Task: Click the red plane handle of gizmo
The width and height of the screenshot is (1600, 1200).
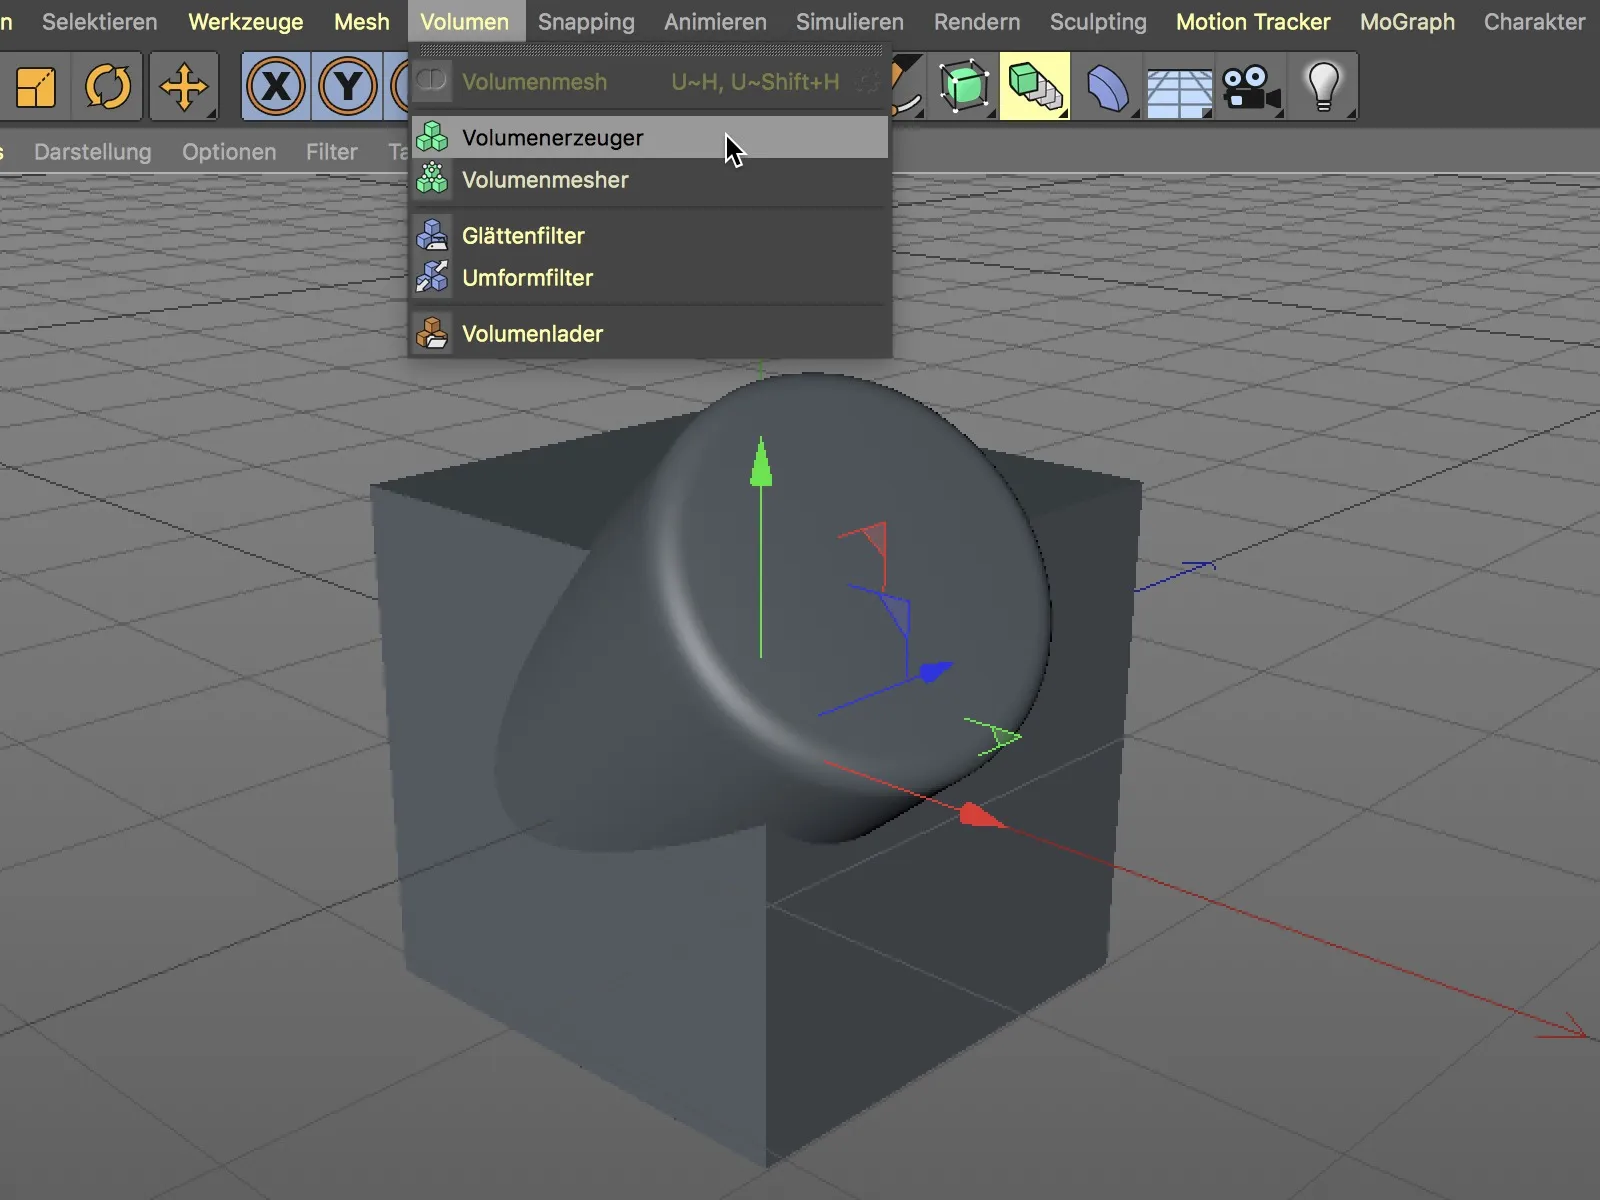Action: [x=873, y=538]
